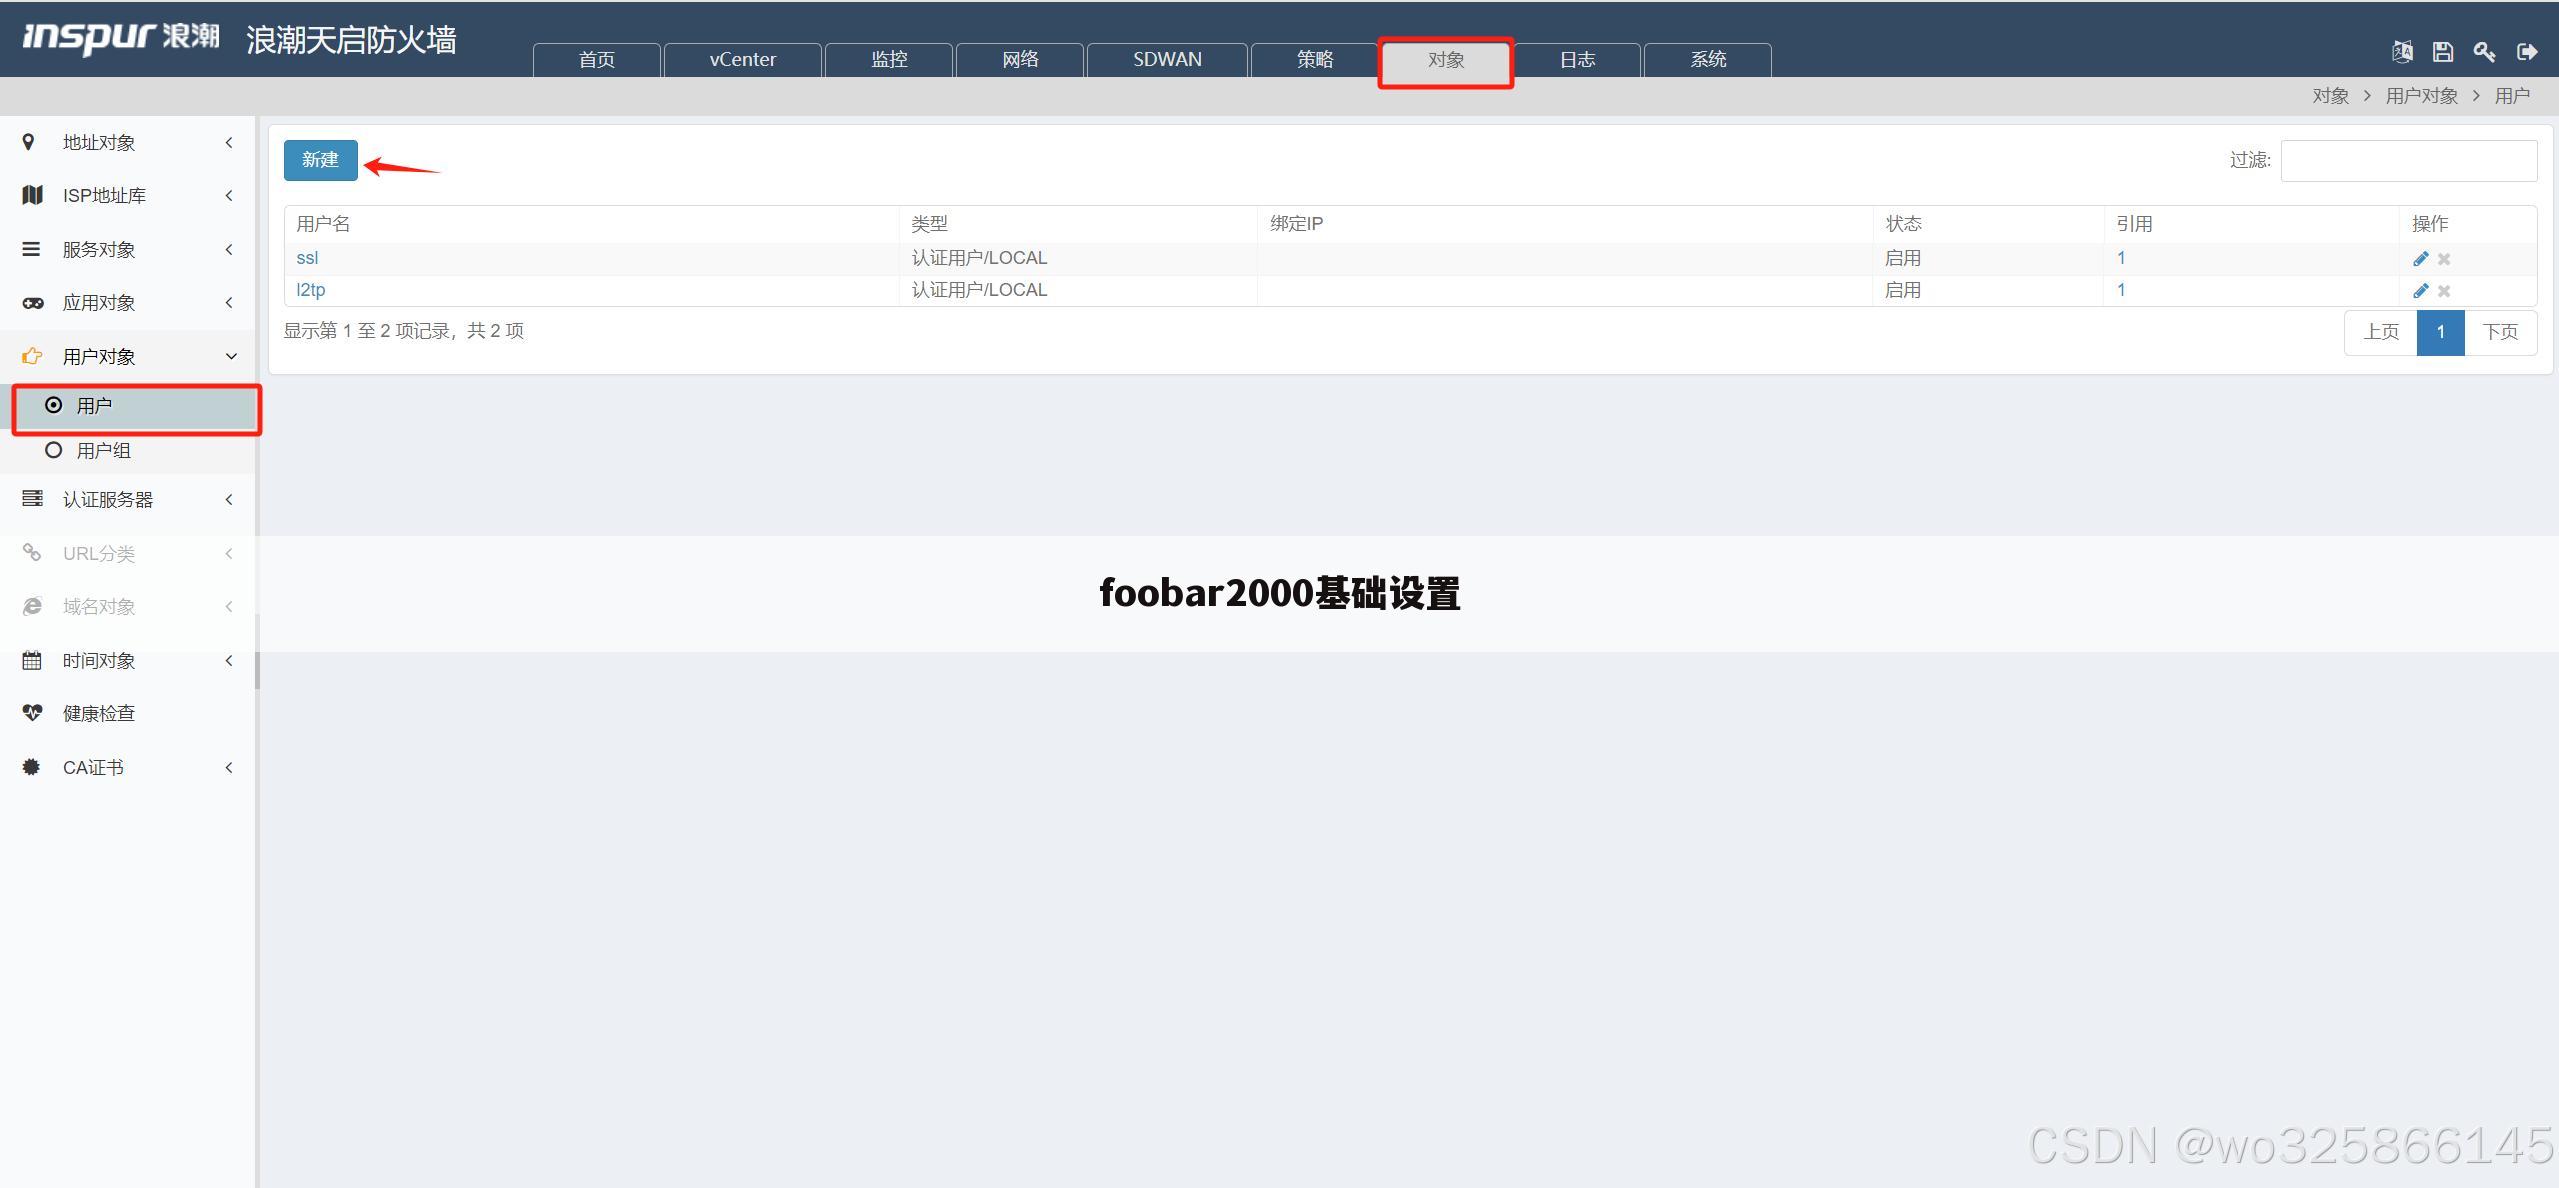Delete the l2tp user with X icon
The image size is (2559, 1188).
pos(2444,291)
